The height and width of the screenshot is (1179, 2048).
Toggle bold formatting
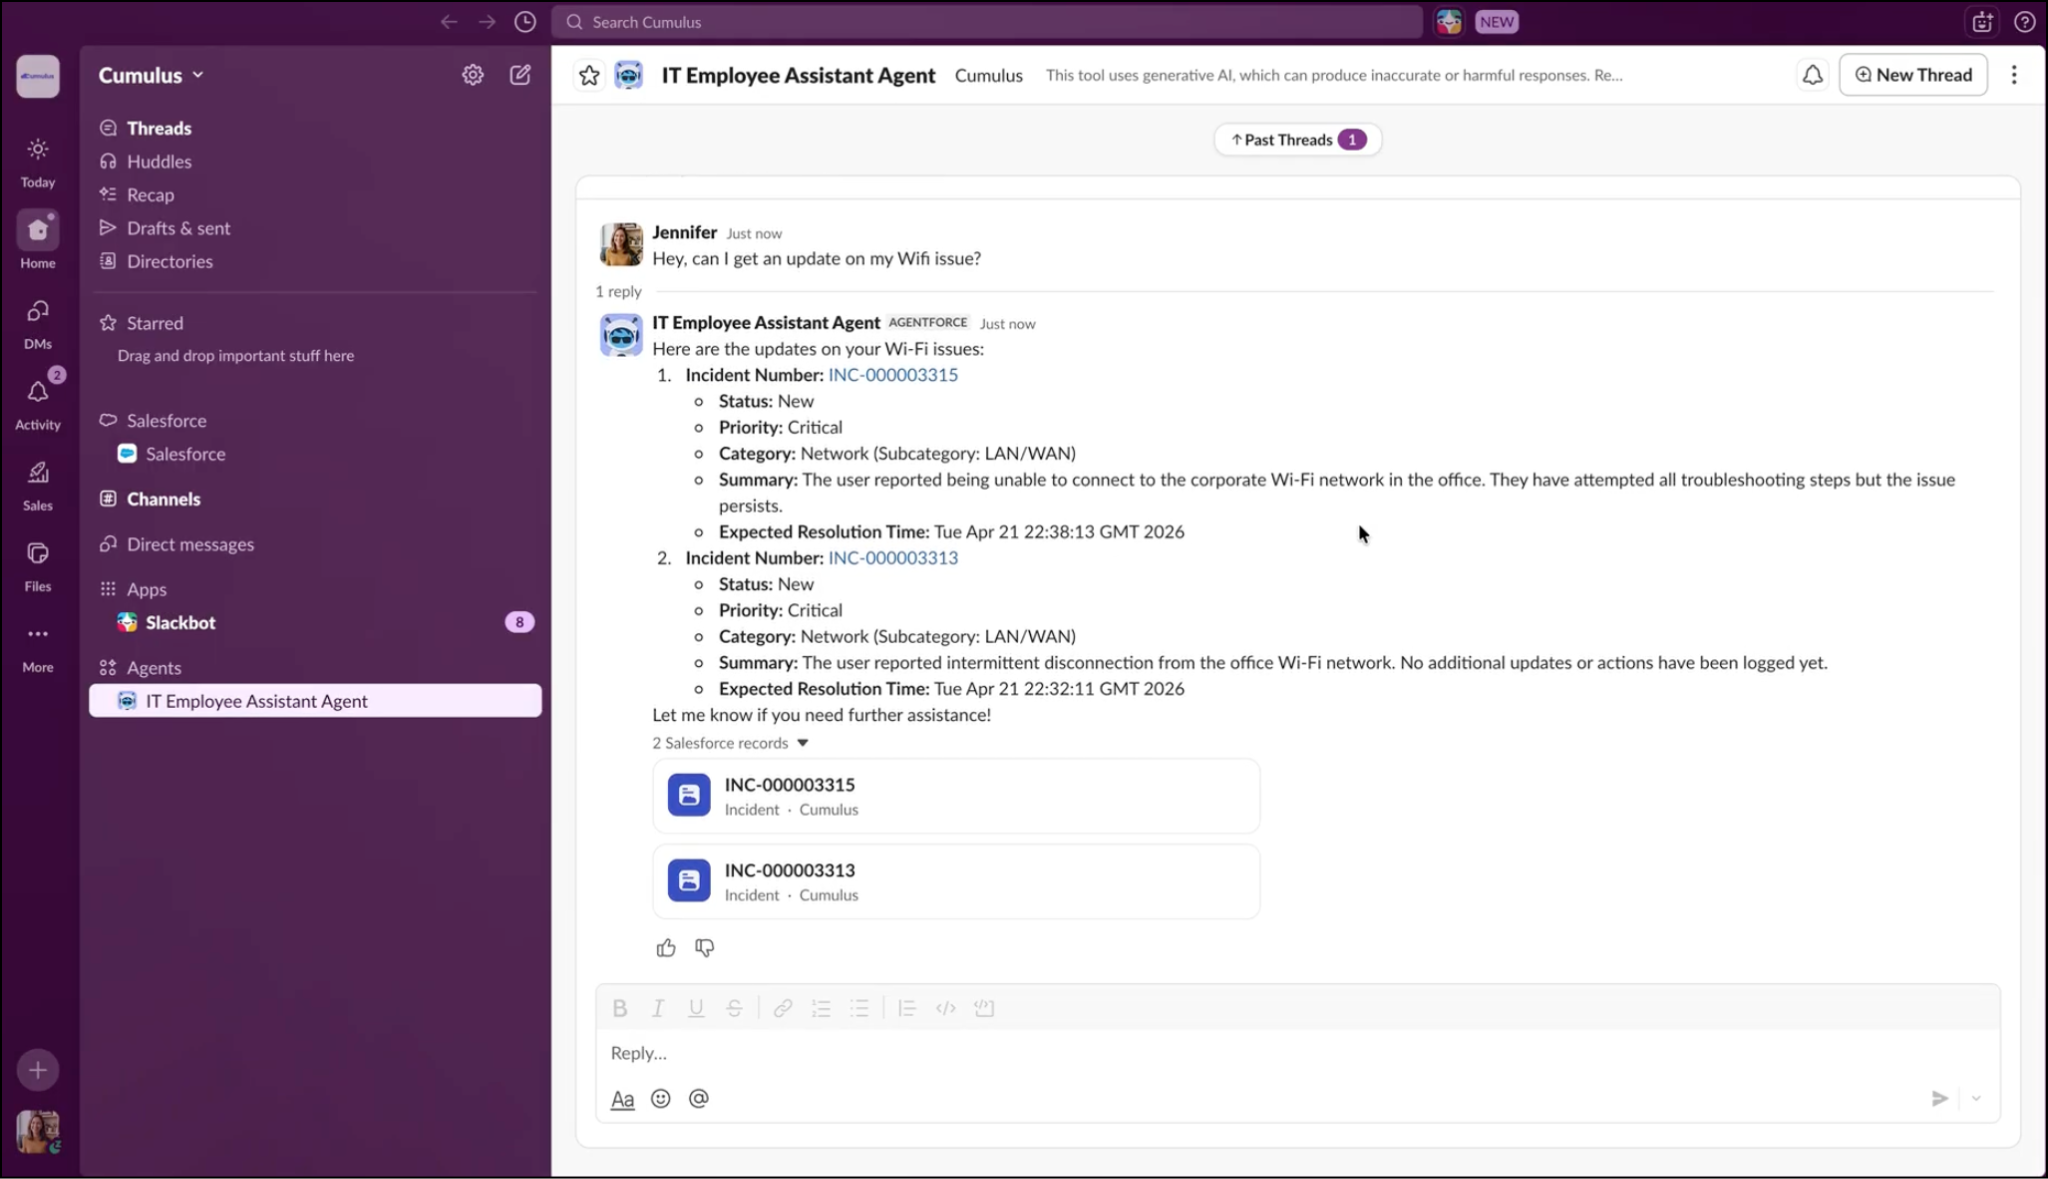(620, 1008)
